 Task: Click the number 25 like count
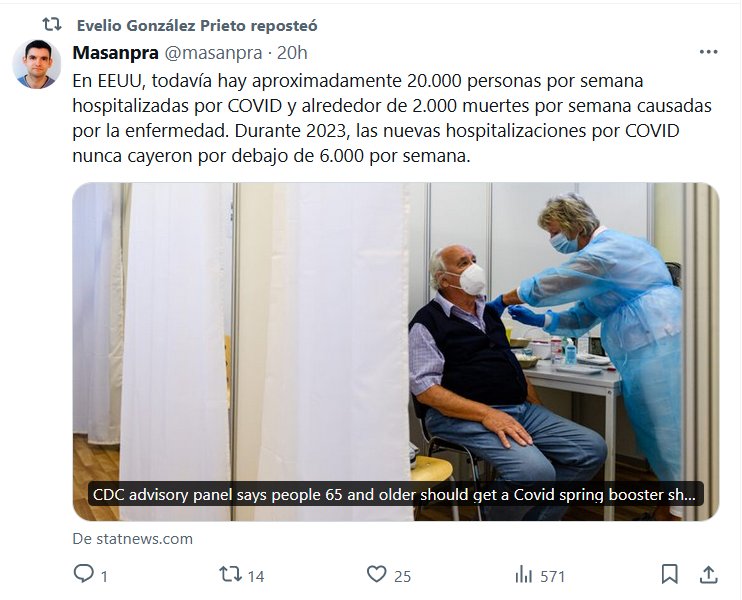(402, 575)
